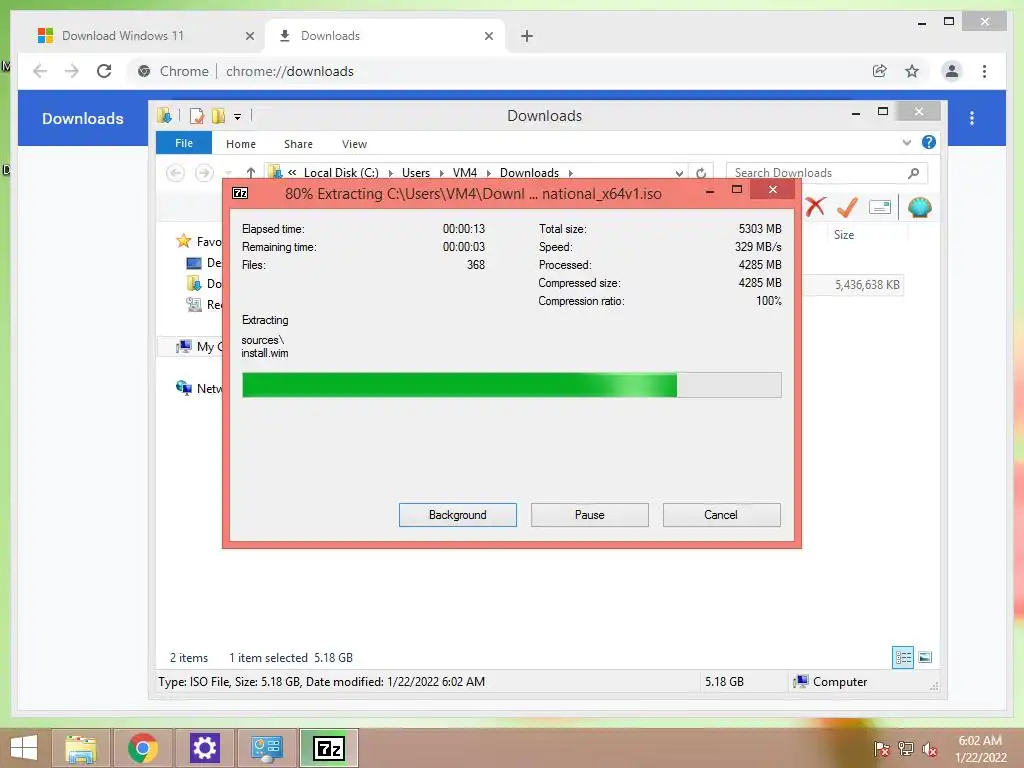Bookmark this page with star icon
This screenshot has height=768, width=1024.
912,71
